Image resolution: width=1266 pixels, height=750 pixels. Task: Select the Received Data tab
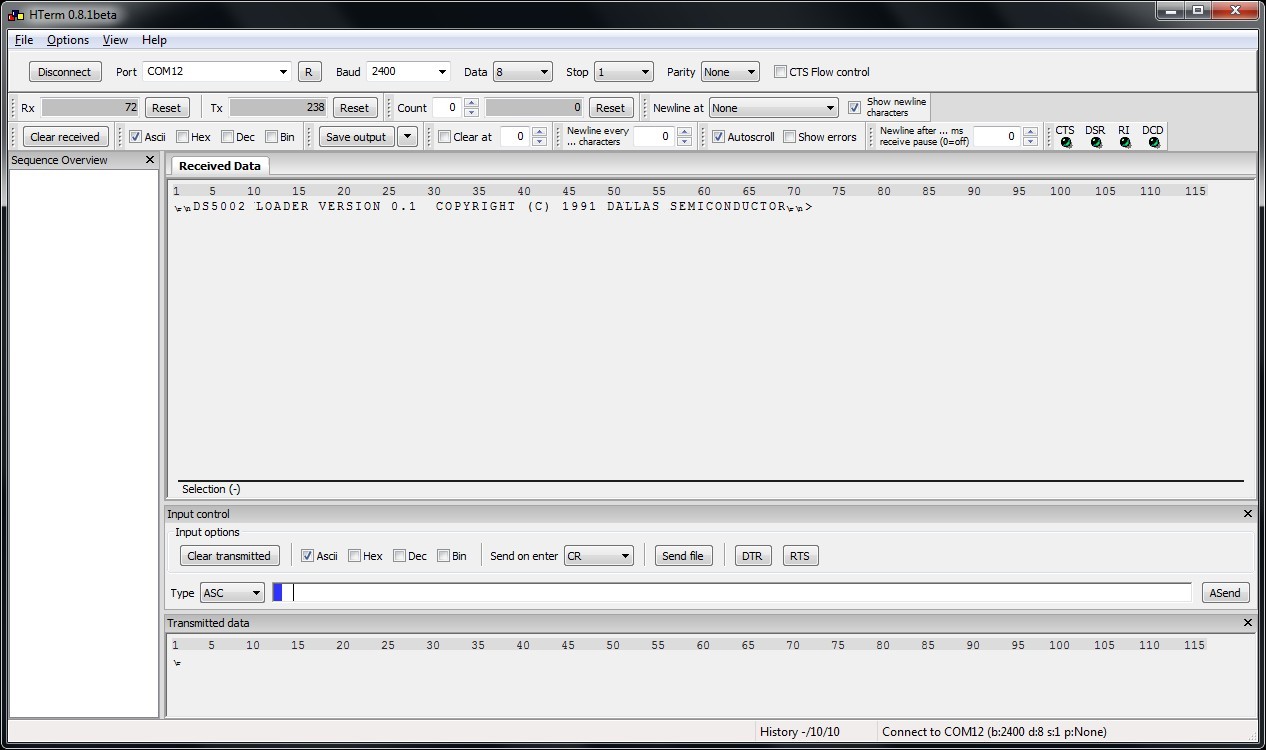click(220, 166)
